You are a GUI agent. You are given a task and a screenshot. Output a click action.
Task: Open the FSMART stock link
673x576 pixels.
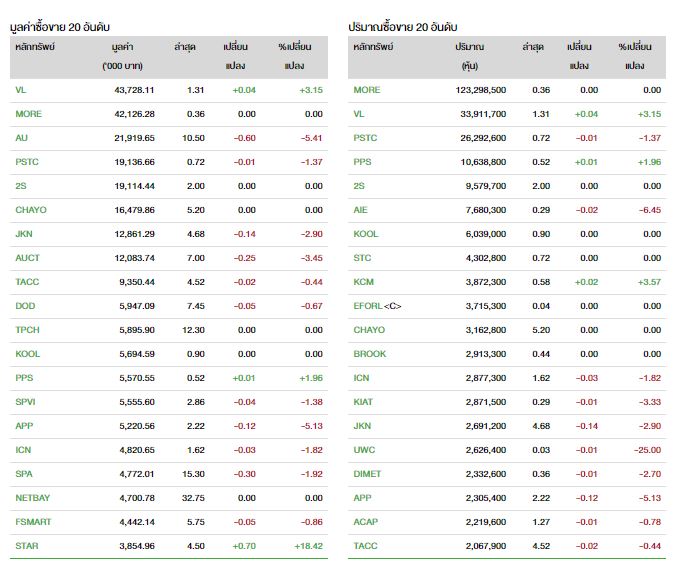click(x=33, y=522)
